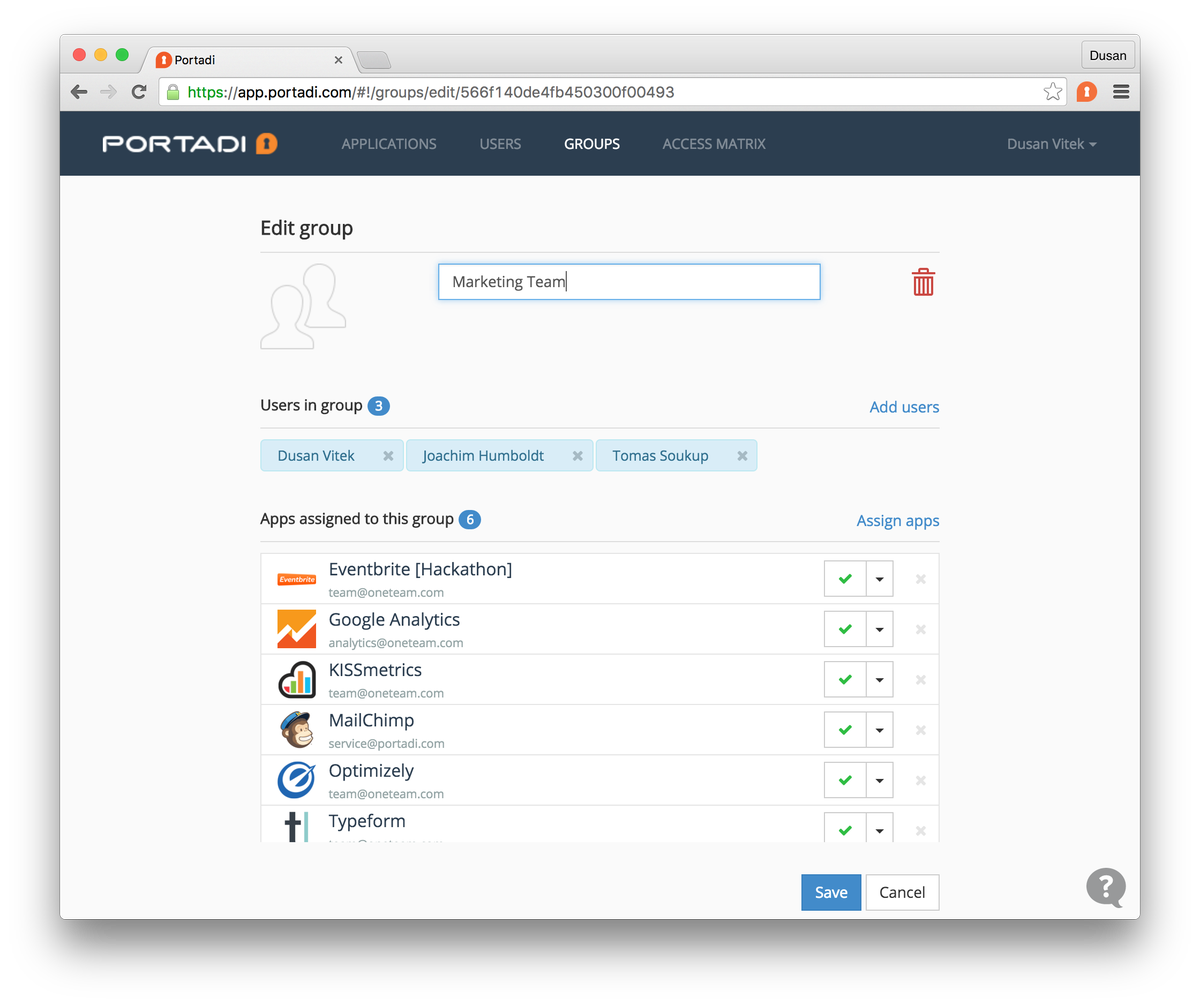Click the Assign apps link
The image size is (1200, 1005).
898,521
